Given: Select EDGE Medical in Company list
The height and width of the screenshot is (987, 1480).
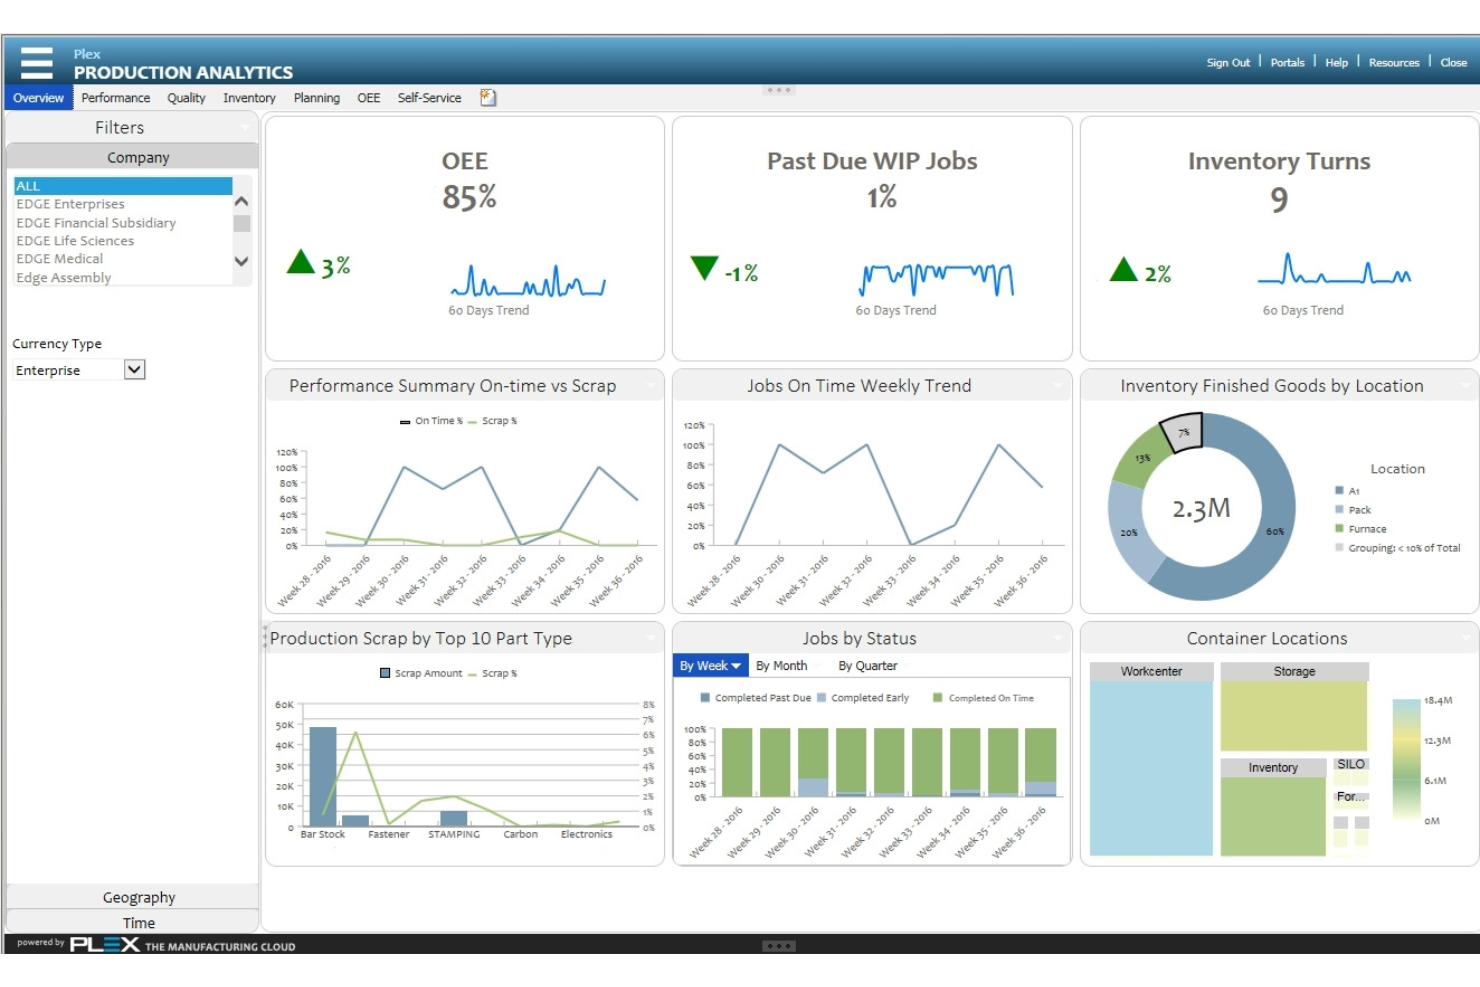Looking at the screenshot, I should [x=60, y=259].
